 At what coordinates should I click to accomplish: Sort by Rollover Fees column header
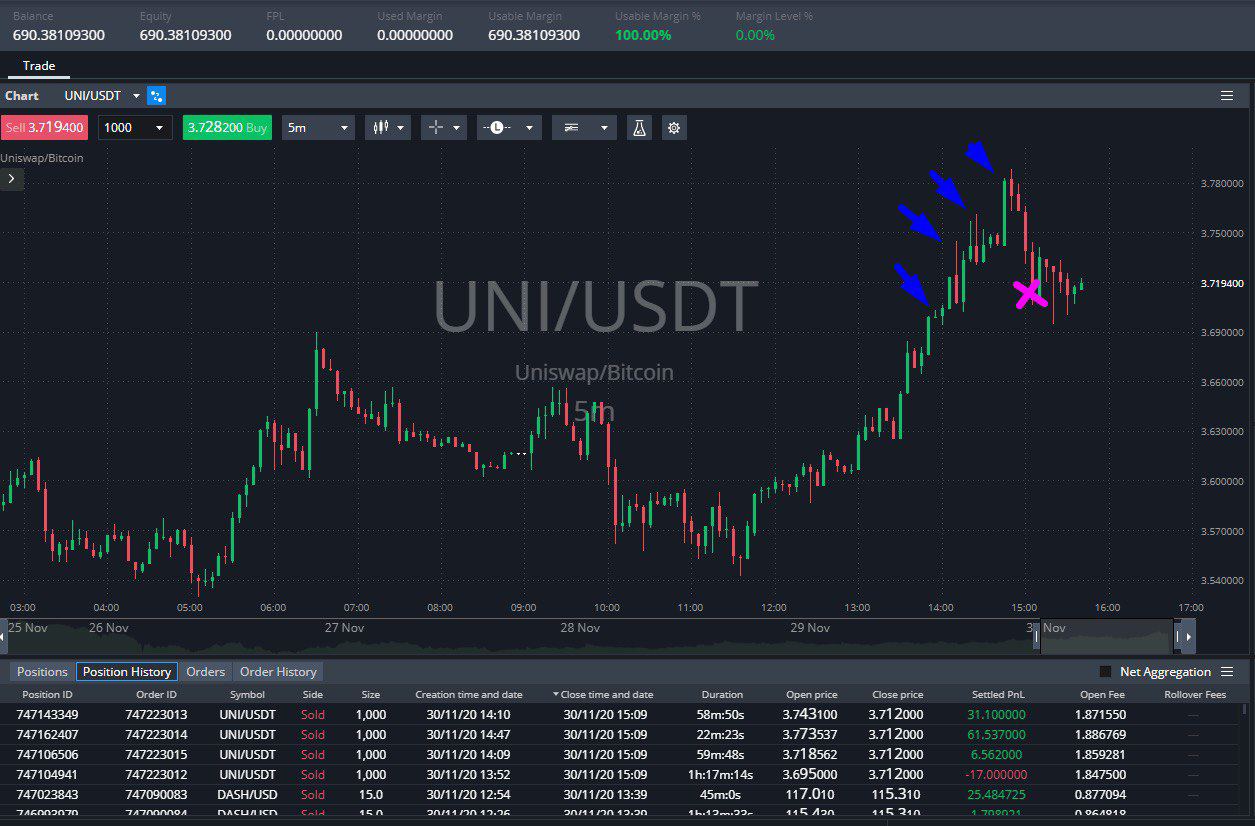pos(1195,695)
